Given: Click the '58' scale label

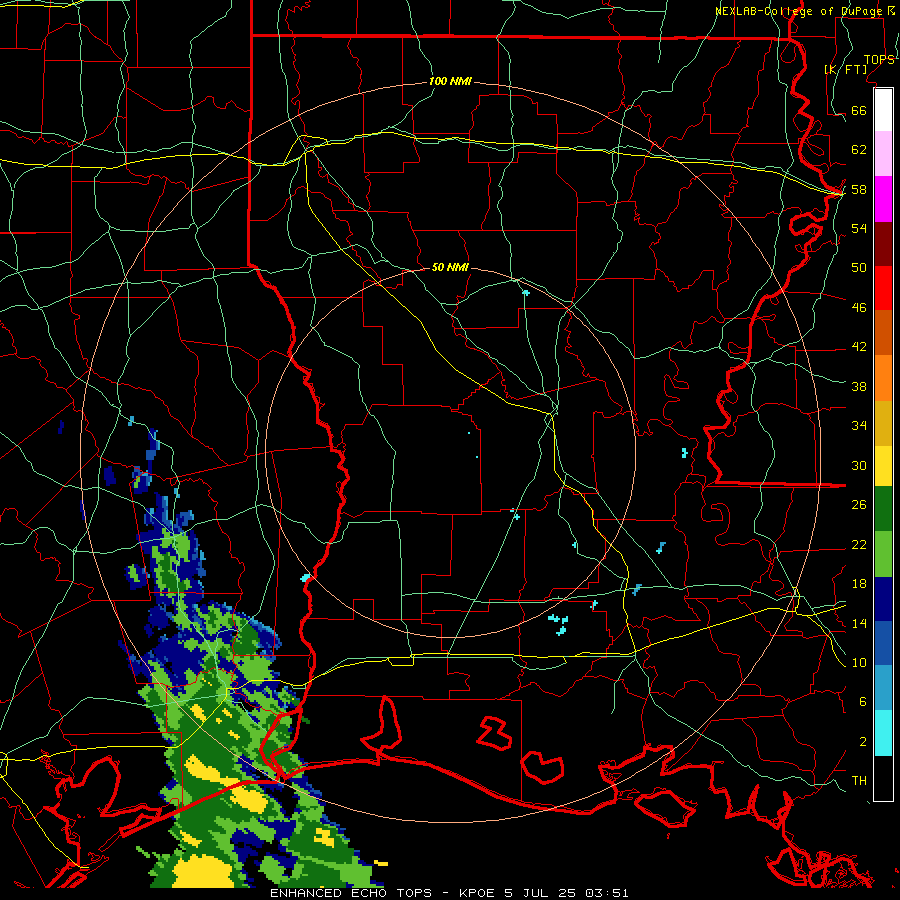Looking at the screenshot, I should coord(859,189).
